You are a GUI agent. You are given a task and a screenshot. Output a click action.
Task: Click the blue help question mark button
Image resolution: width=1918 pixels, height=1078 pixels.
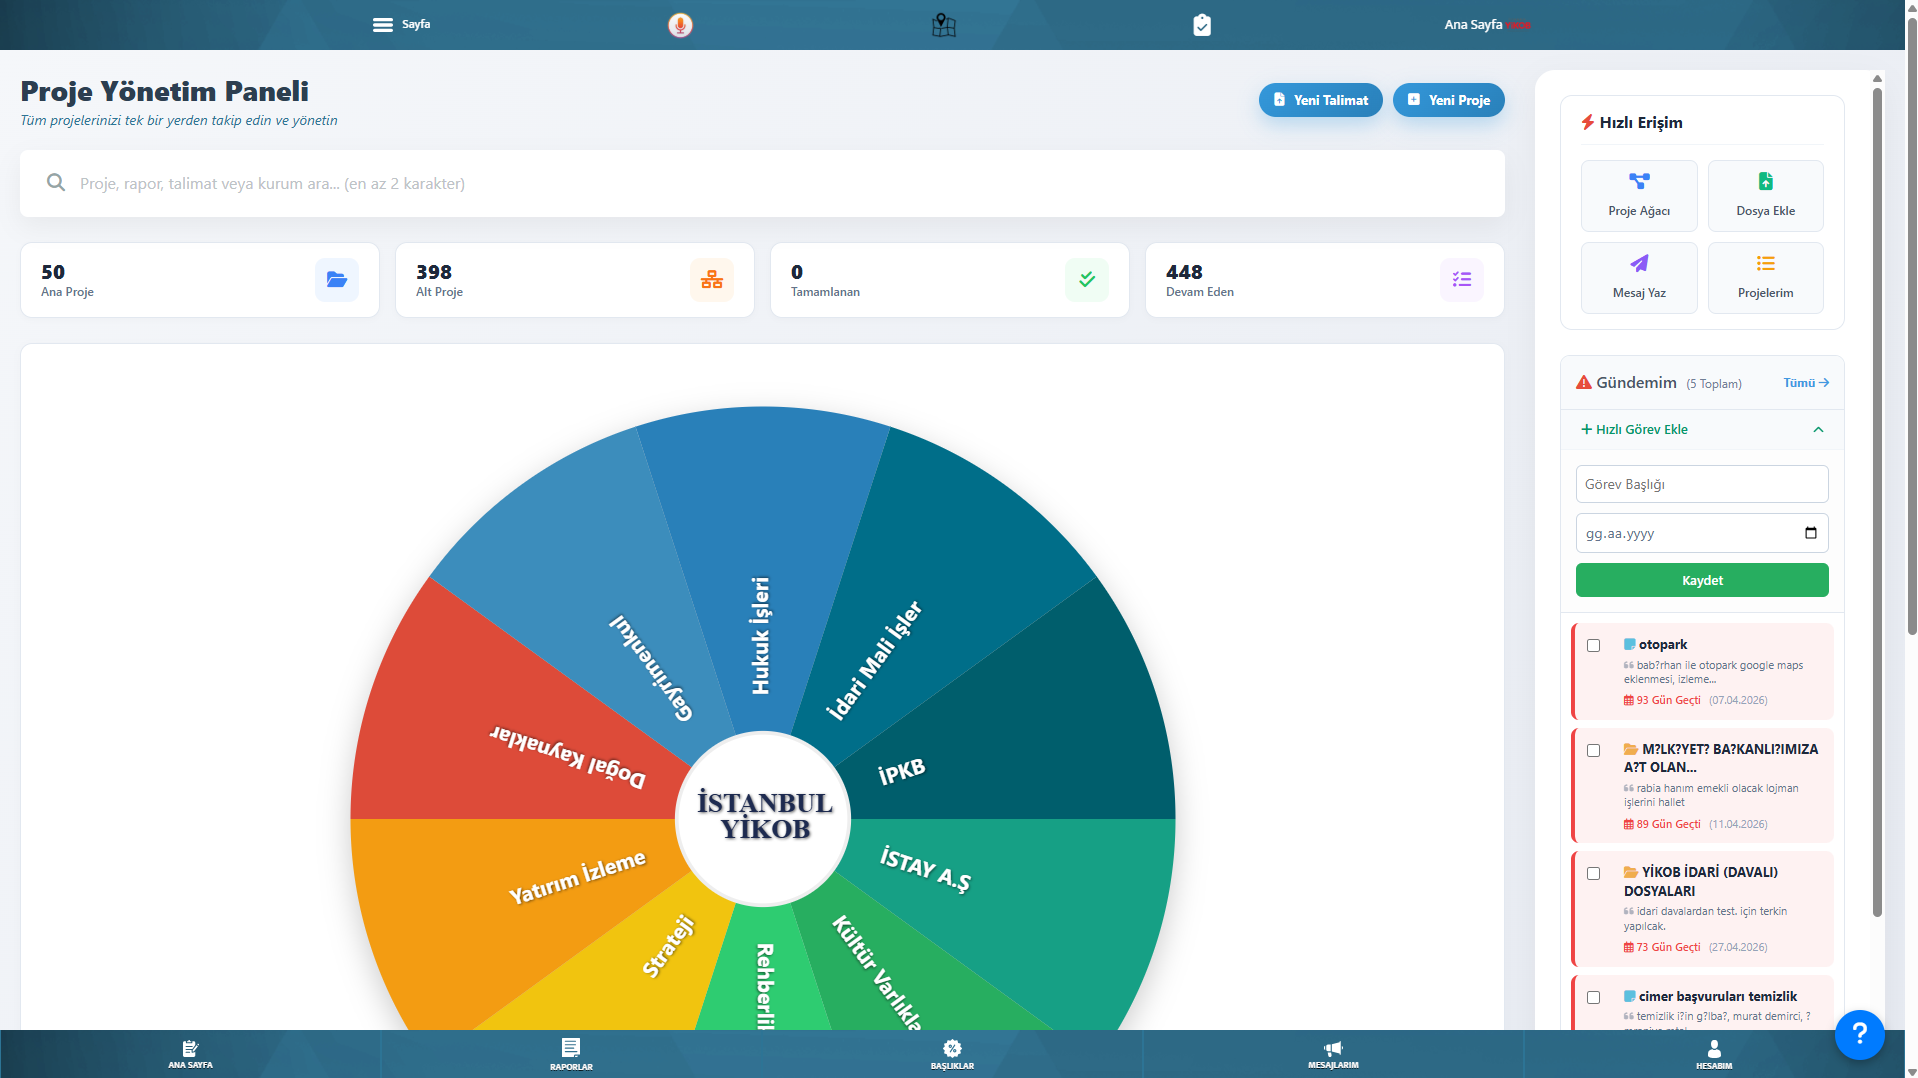tap(1859, 1034)
